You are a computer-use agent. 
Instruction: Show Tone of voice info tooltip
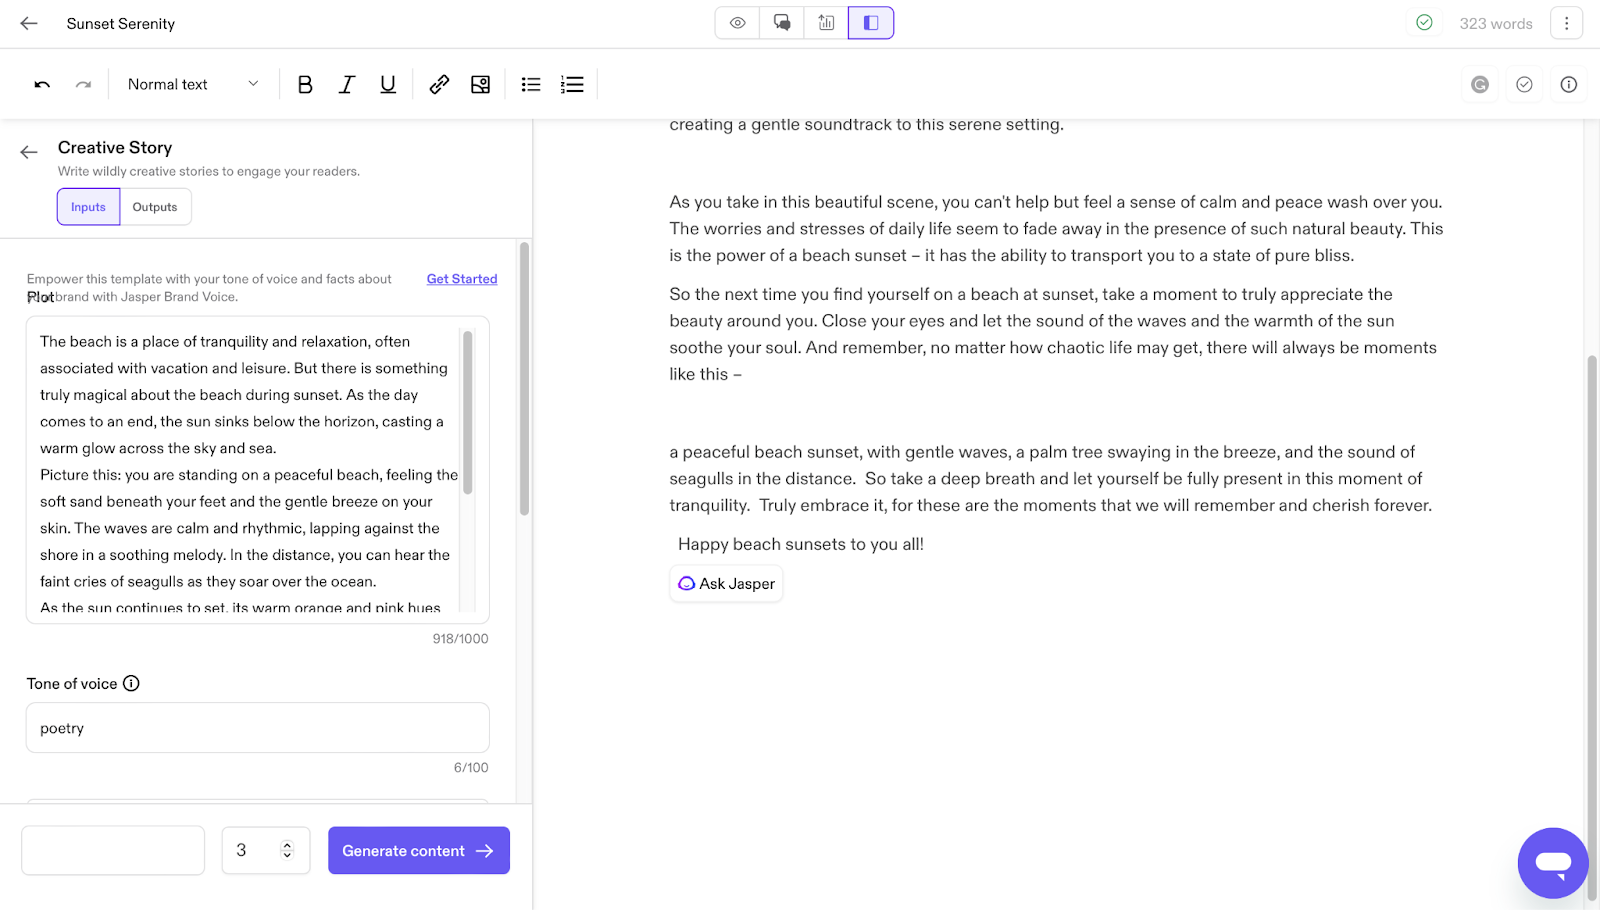(x=131, y=683)
